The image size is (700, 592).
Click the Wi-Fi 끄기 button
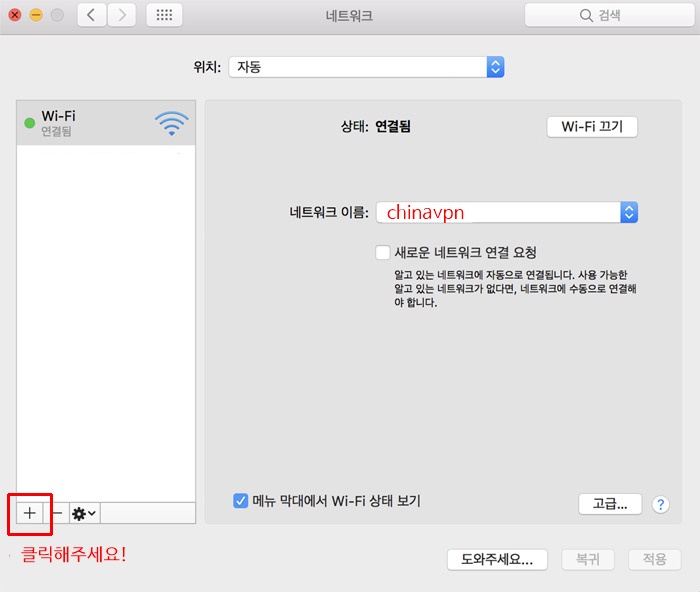(x=592, y=127)
